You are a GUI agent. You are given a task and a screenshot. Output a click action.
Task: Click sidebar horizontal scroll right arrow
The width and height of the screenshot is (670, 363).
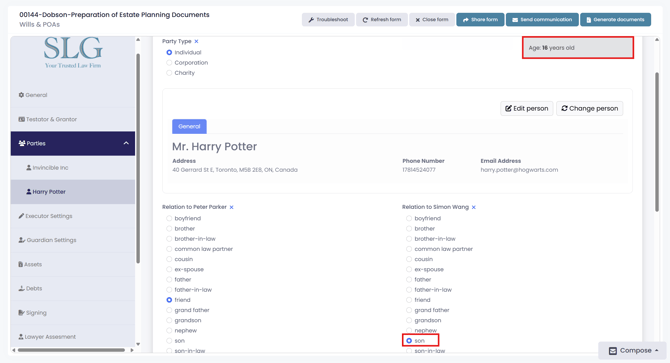pyautogui.click(x=132, y=350)
